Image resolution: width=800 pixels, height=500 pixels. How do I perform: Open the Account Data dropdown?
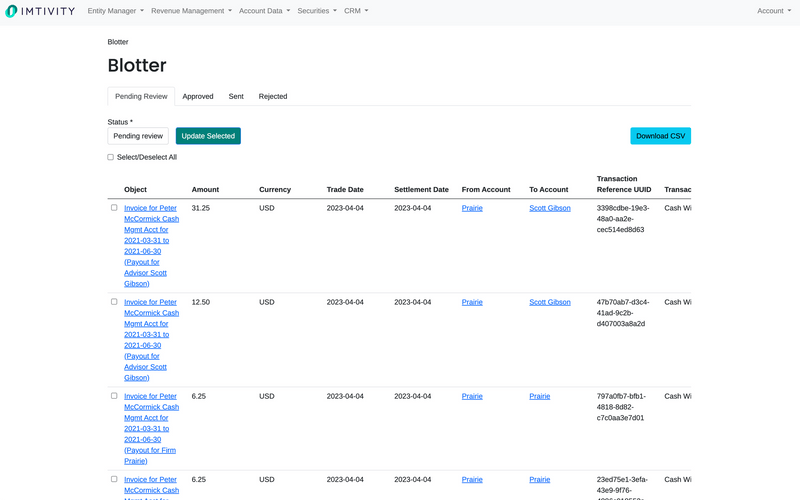pyautogui.click(x=264, y=11)
